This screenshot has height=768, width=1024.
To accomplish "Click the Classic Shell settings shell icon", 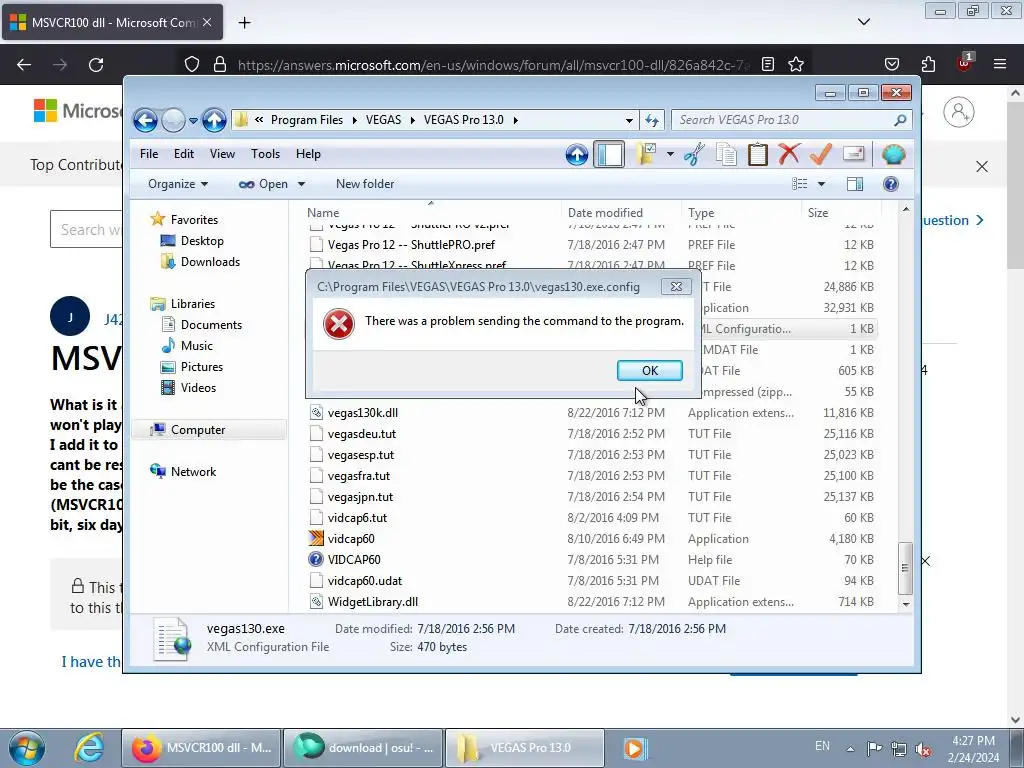I will click(893, 155).
